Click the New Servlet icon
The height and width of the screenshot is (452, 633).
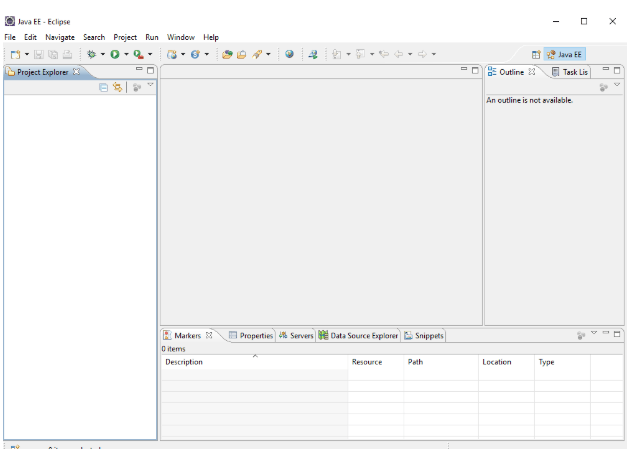coord(195,54)
